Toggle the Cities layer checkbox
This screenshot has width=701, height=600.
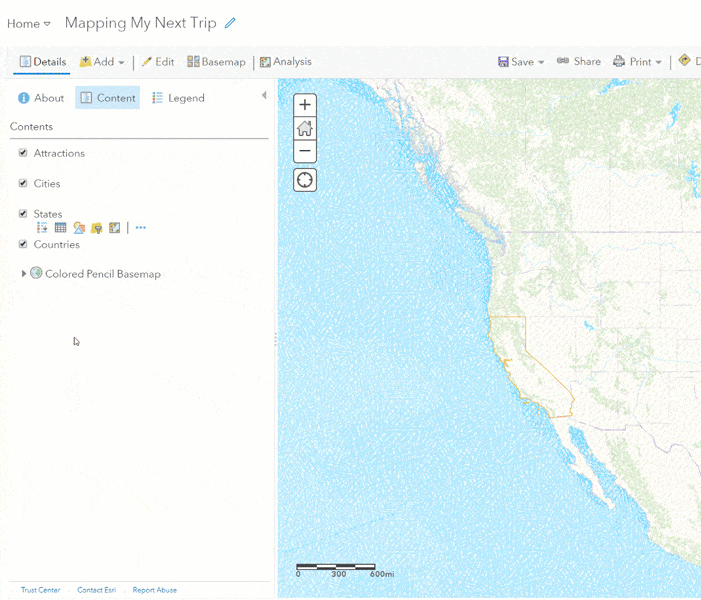tap(23, 183)
